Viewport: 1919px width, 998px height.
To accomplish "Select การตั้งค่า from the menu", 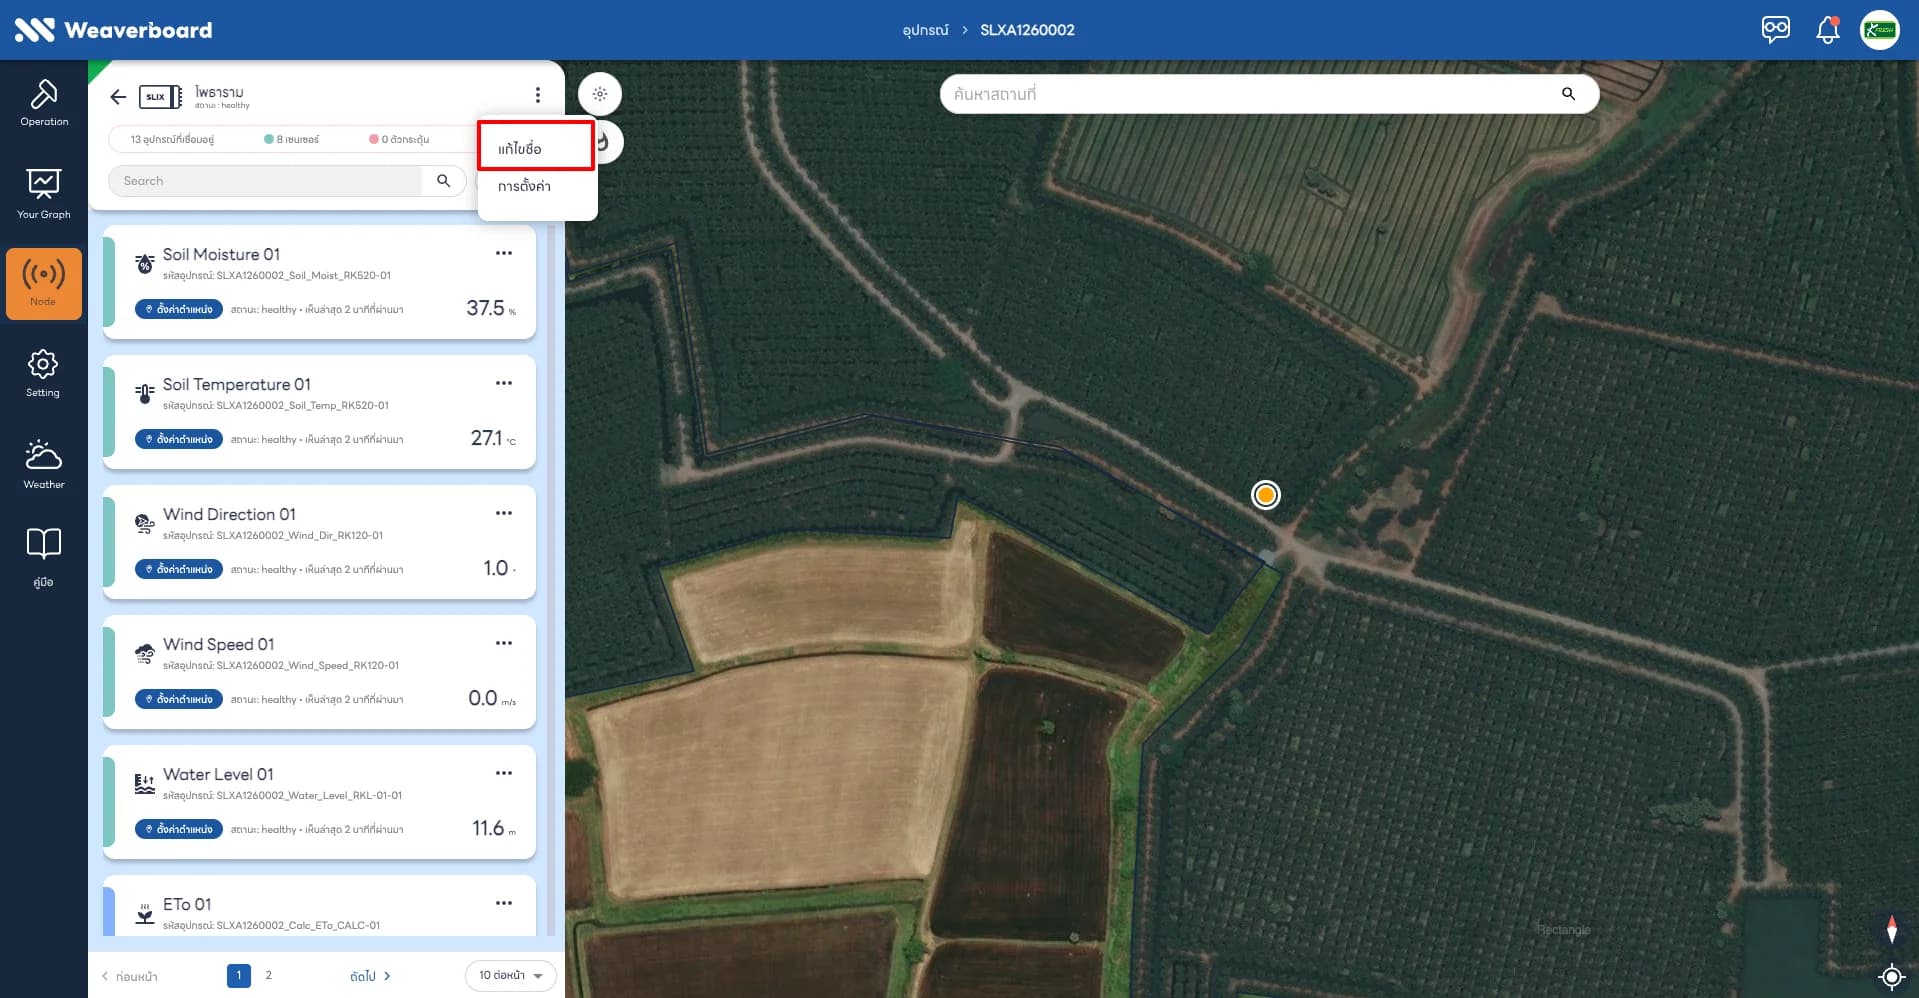I will tap(536, 187).
